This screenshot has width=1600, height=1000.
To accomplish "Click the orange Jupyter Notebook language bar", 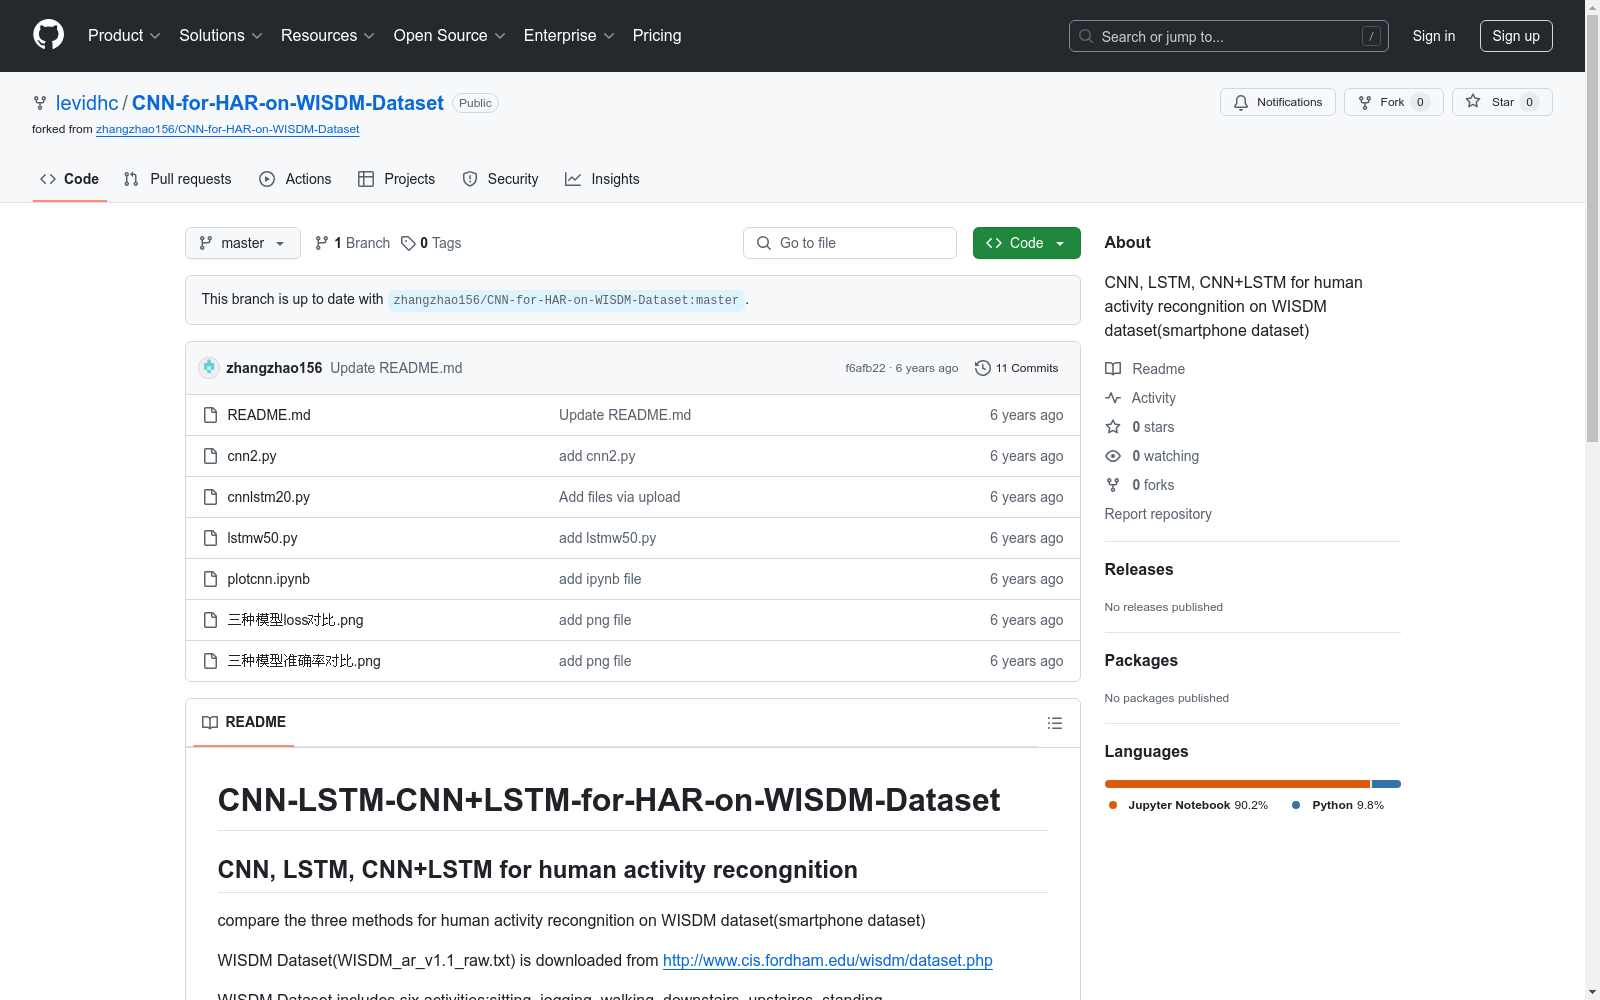I will point(1237,784).
